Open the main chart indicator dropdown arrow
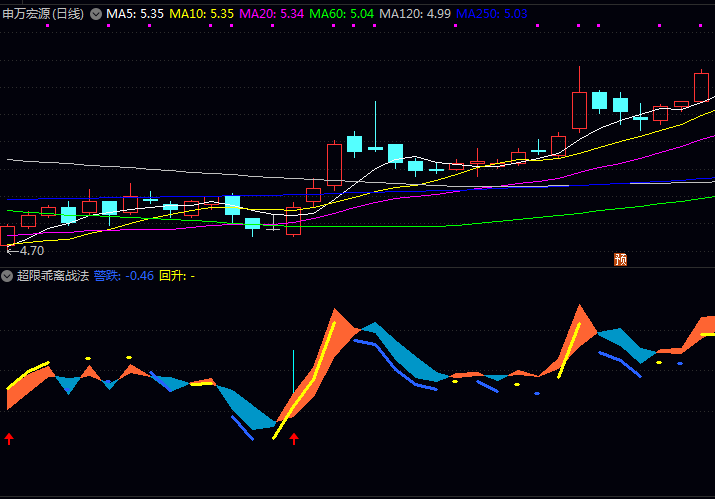Image resolution: width=715 pixels, height=499 pixels. pos(96,14)
